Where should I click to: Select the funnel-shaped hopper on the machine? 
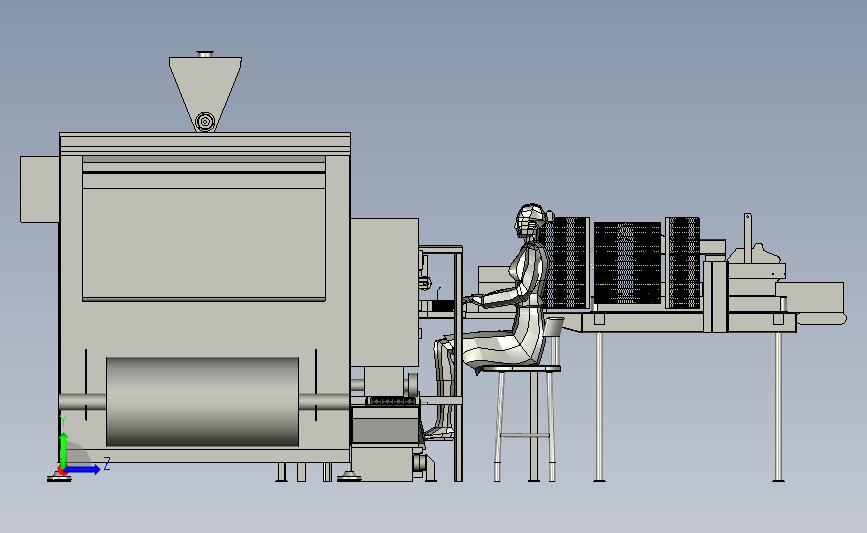(x=205, y=94)
